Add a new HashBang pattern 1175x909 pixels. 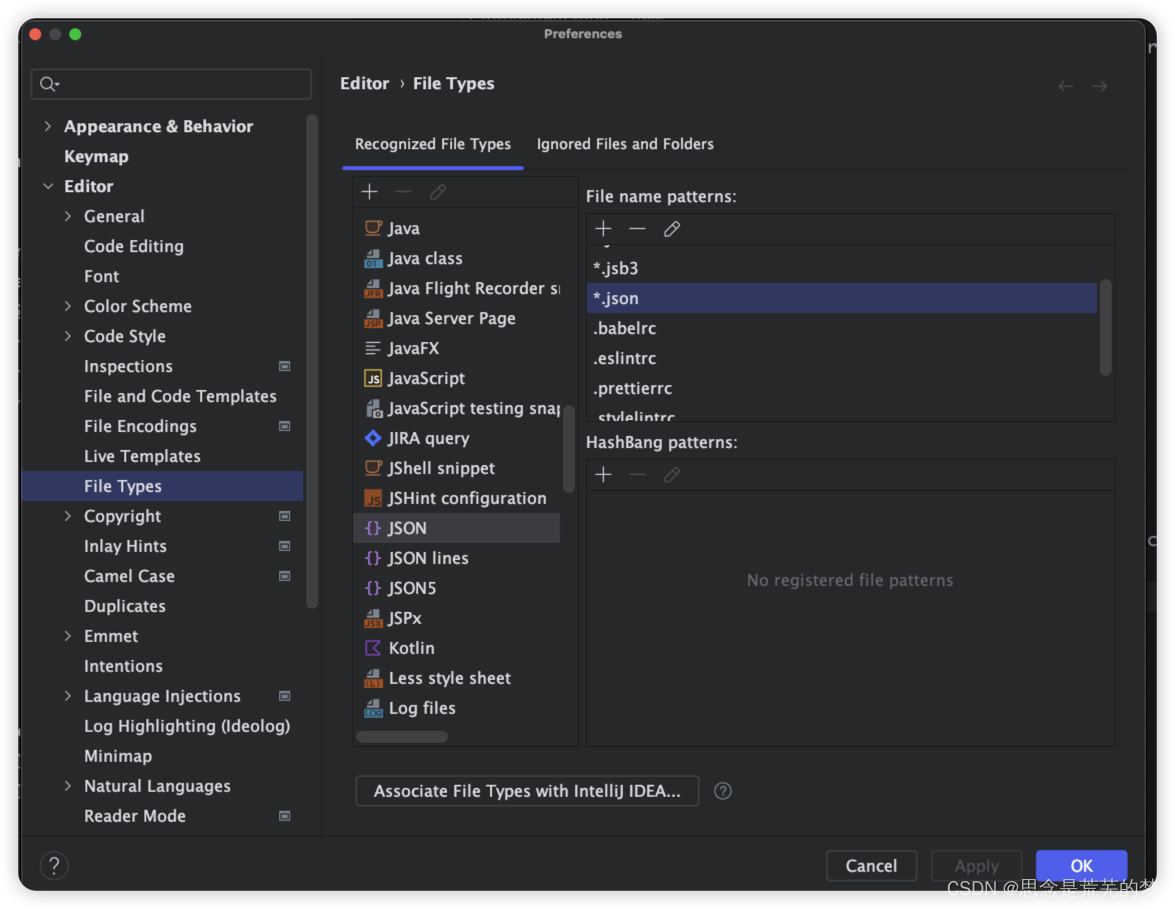(x=603, y=475)
